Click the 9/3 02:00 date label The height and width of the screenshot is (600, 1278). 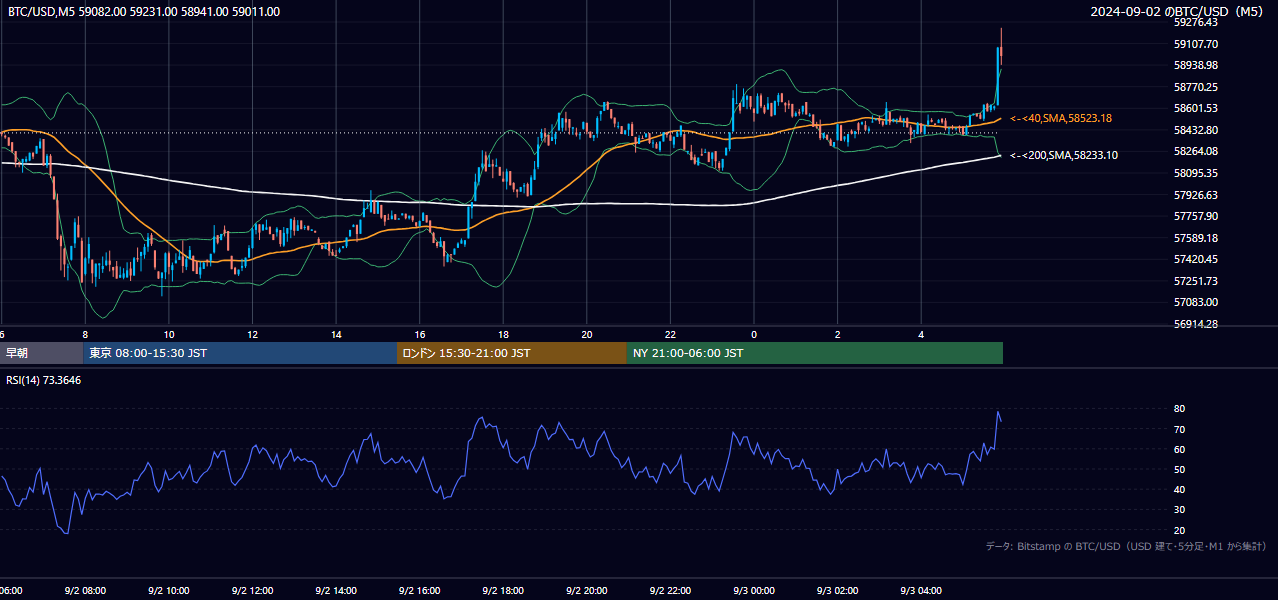837,591
